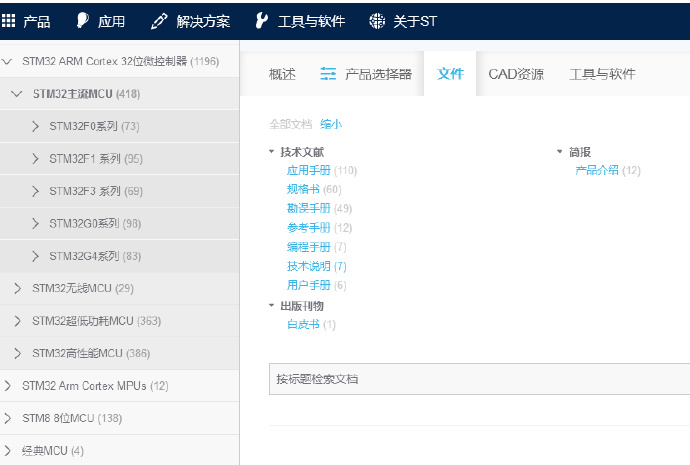Viewport: 690px width, 465px height.
Task: Expand the 经典MCU chevron
Action: coord(7,451)
